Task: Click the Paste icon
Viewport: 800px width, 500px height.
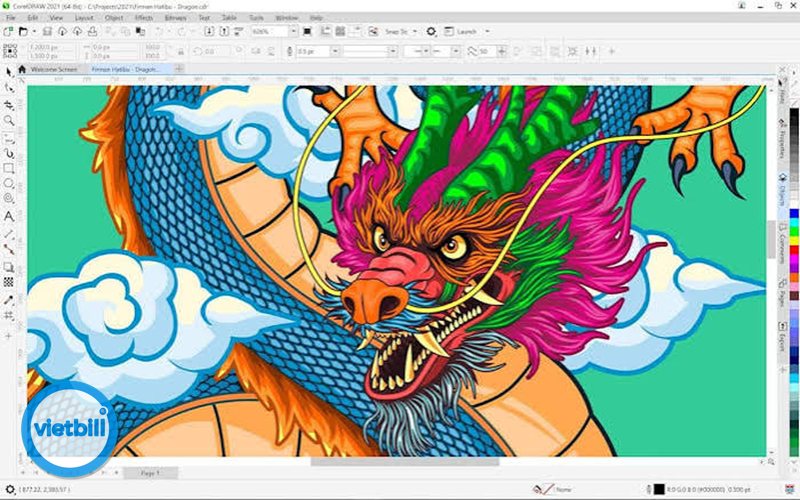Action: 140,32
